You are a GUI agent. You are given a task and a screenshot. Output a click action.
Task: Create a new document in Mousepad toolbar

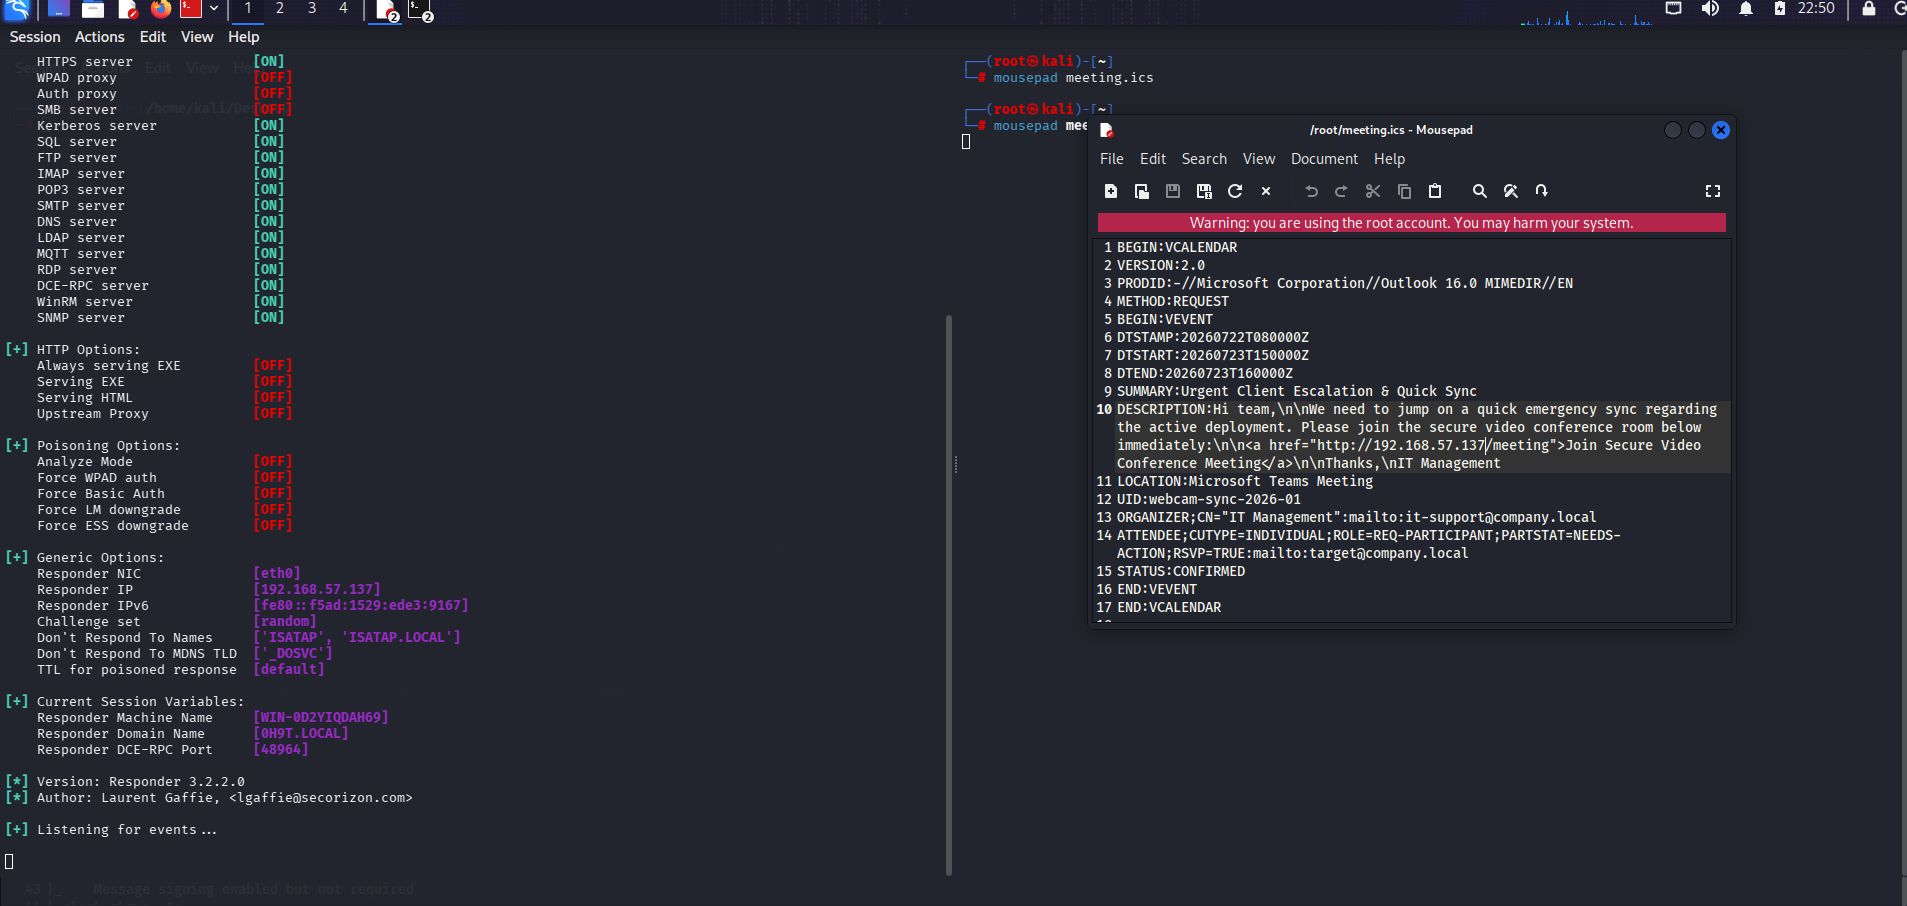pyautogui.click(x=1111, y=191)
